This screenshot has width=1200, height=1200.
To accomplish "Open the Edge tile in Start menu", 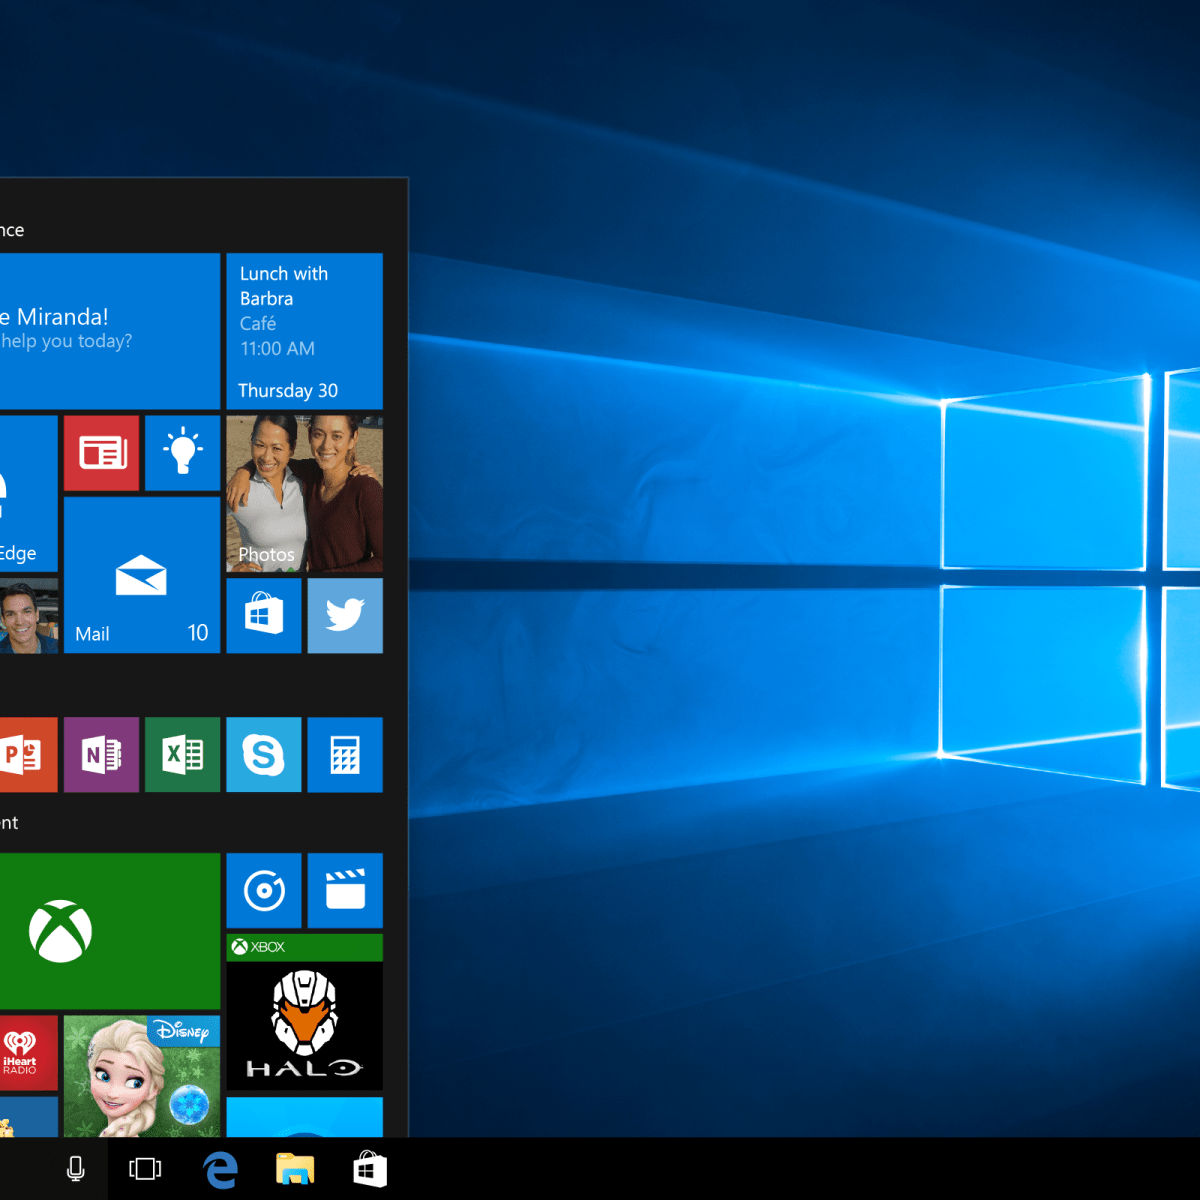I will (x=28, y=494).
